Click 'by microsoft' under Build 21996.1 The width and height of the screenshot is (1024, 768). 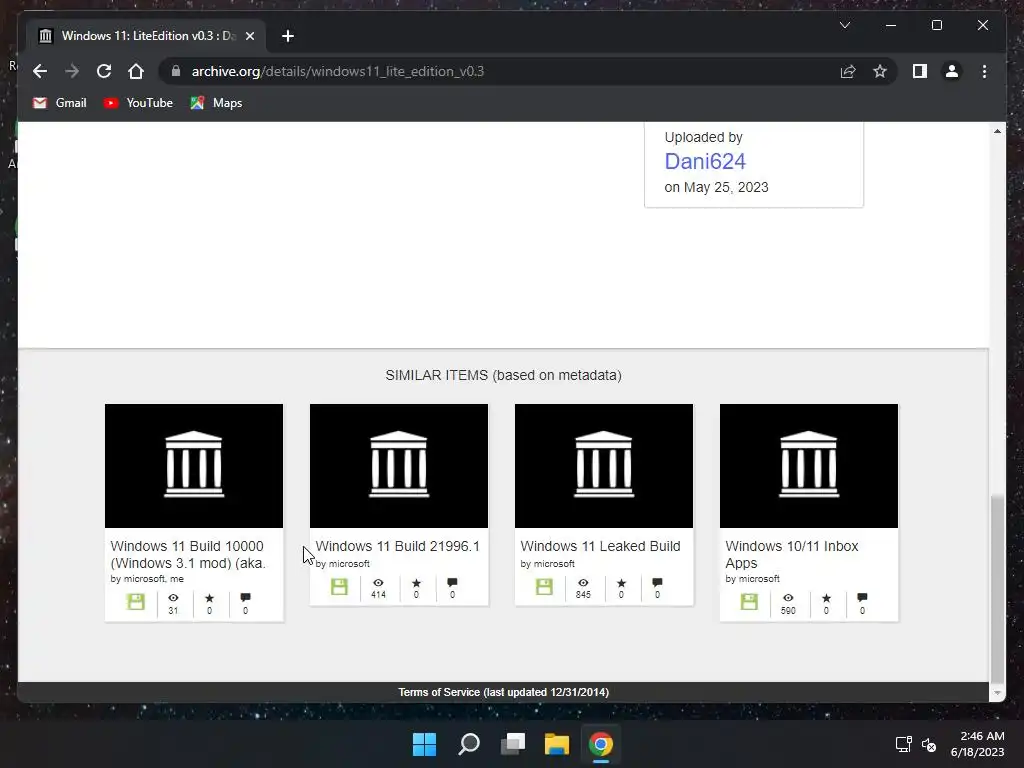pyautogui.click(x=343, y=564)
